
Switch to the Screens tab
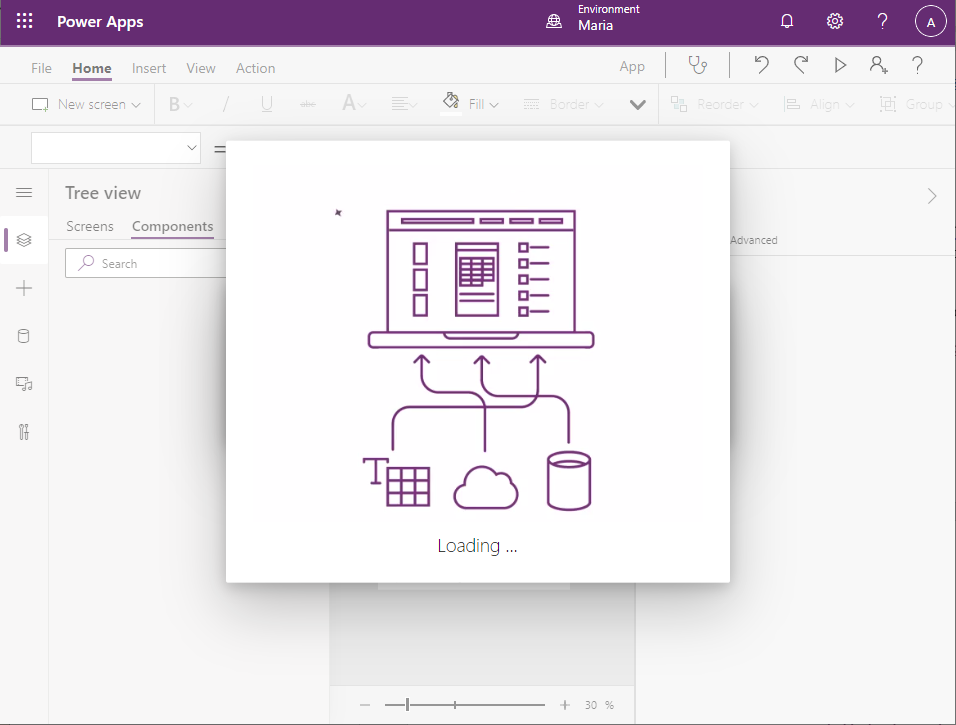click(x=90, y=226)
